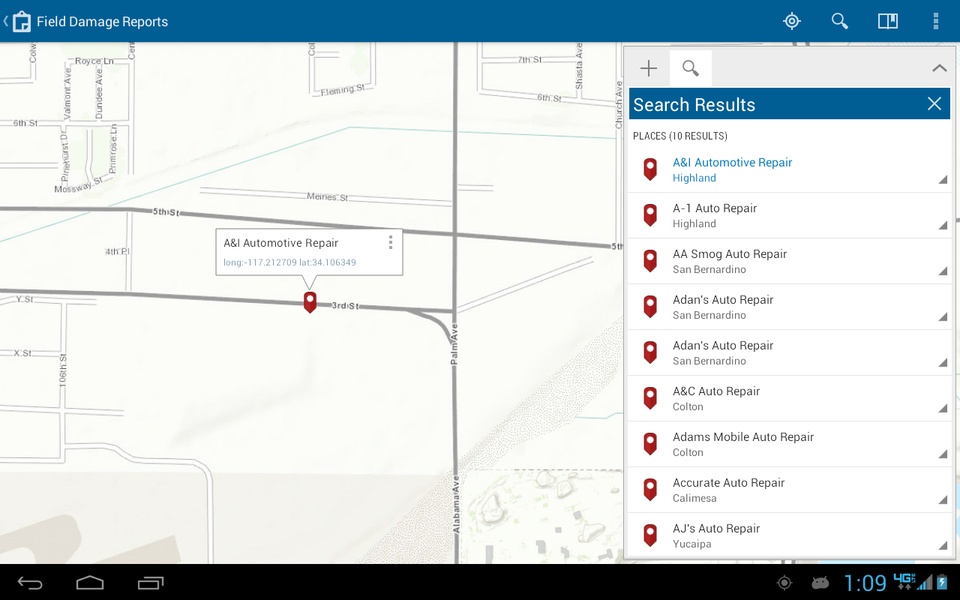Collapse the panel with the up chevron

939,68
